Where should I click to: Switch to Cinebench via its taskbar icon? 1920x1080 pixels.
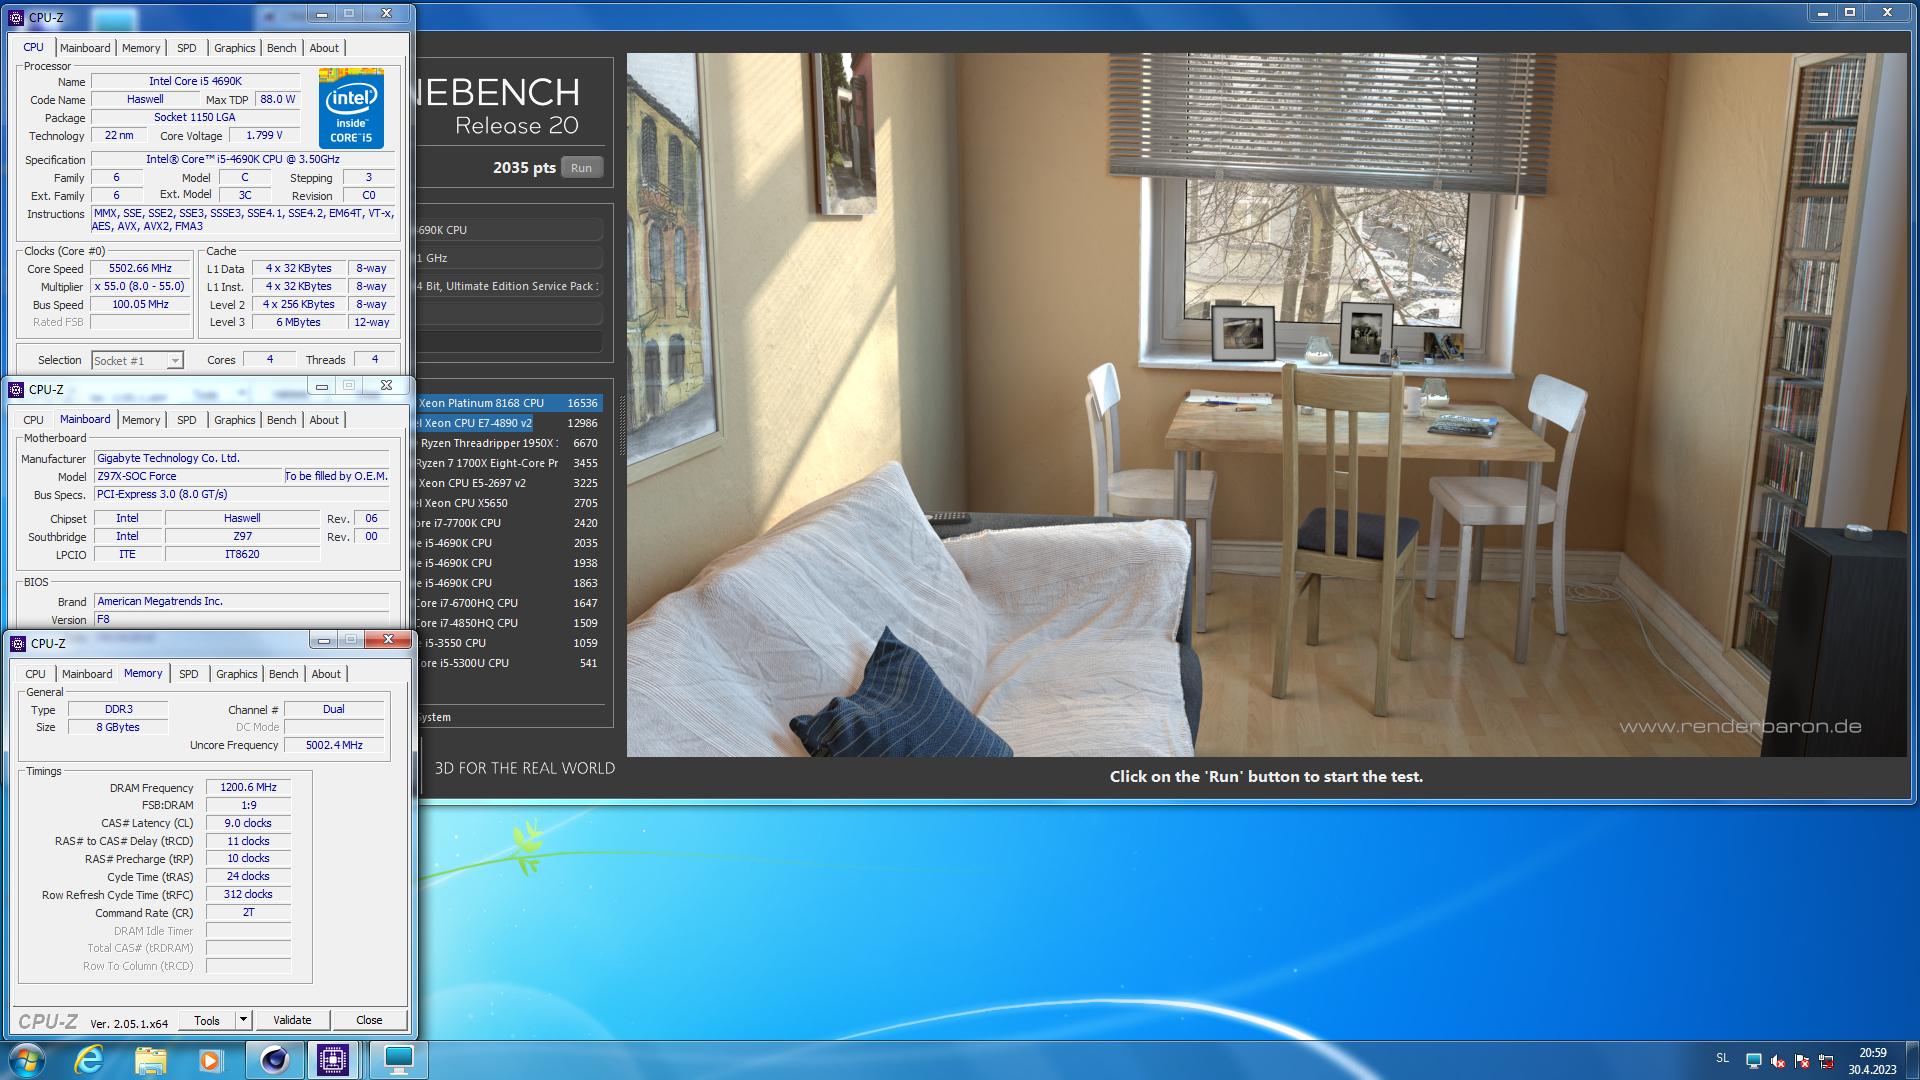point(274,1060)
